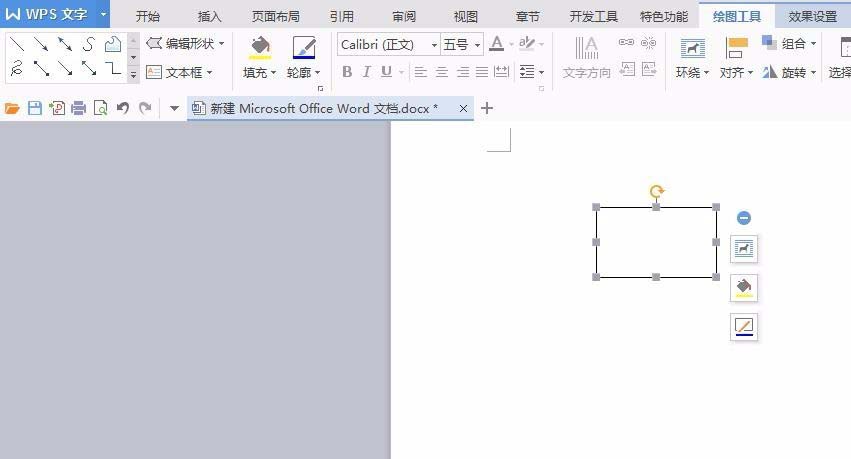Go to next linked text box

pos(649,69)
